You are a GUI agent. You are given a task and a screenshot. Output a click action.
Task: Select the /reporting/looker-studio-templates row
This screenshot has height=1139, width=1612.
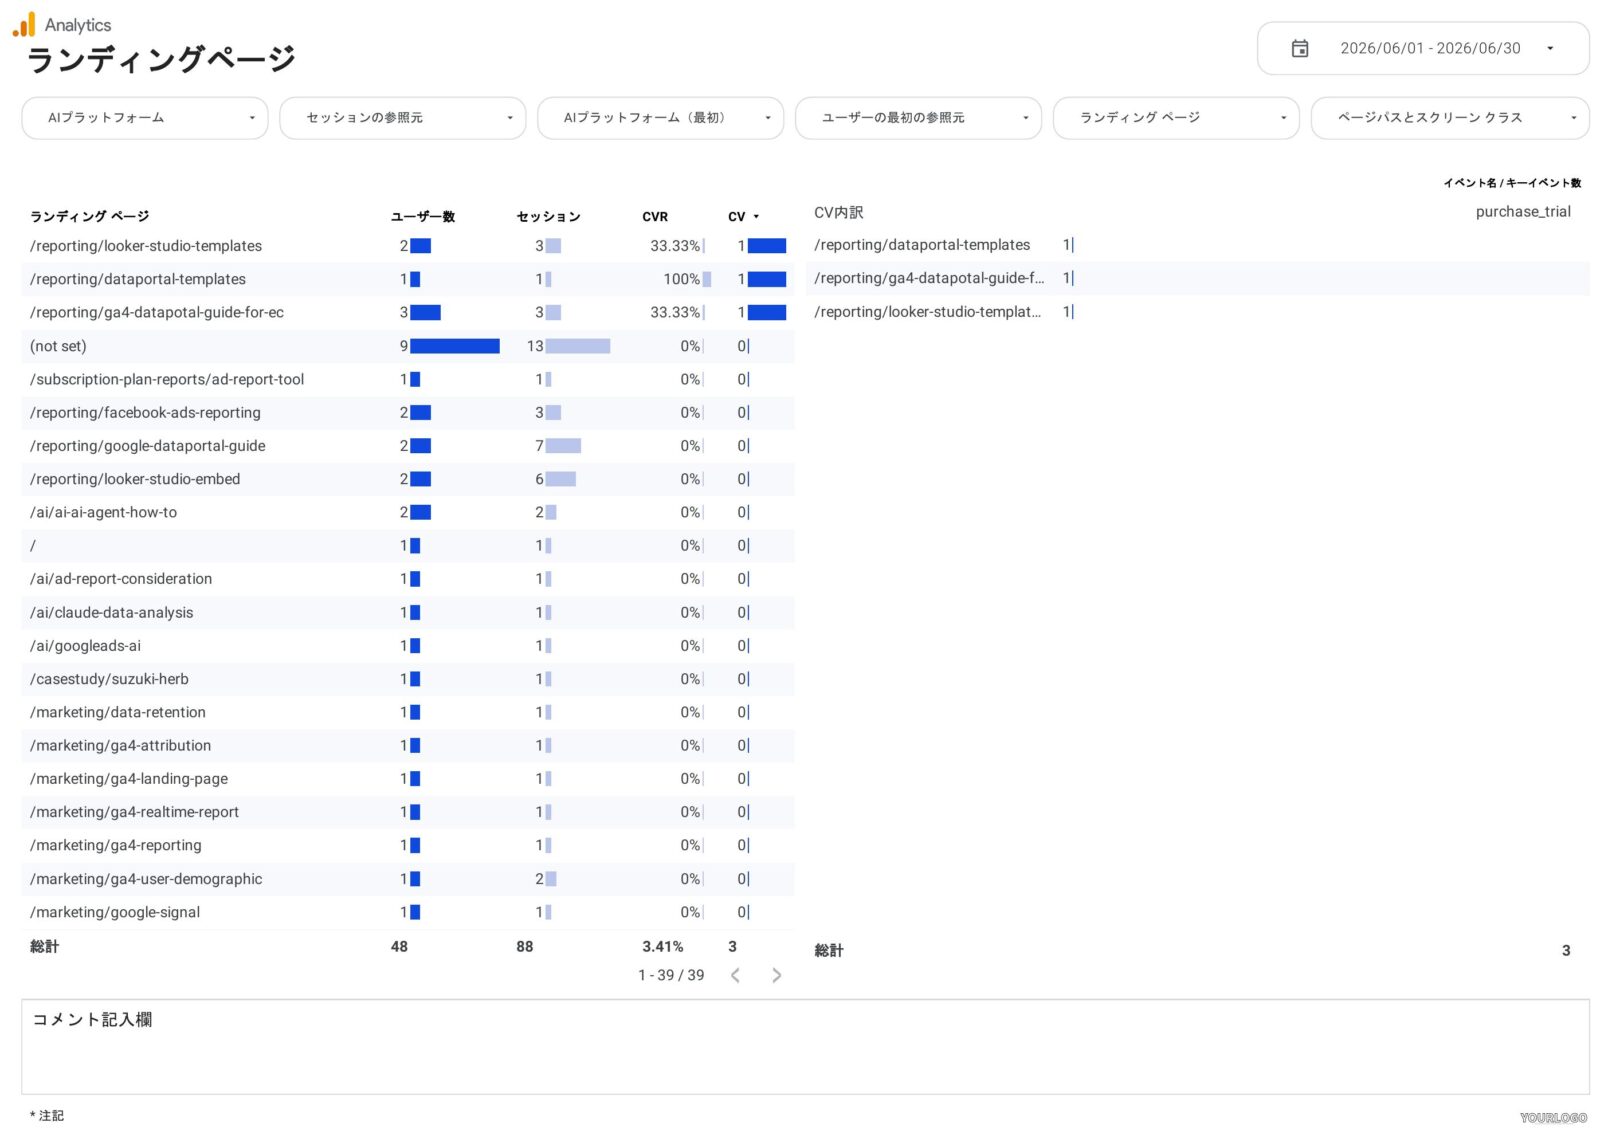408,246
